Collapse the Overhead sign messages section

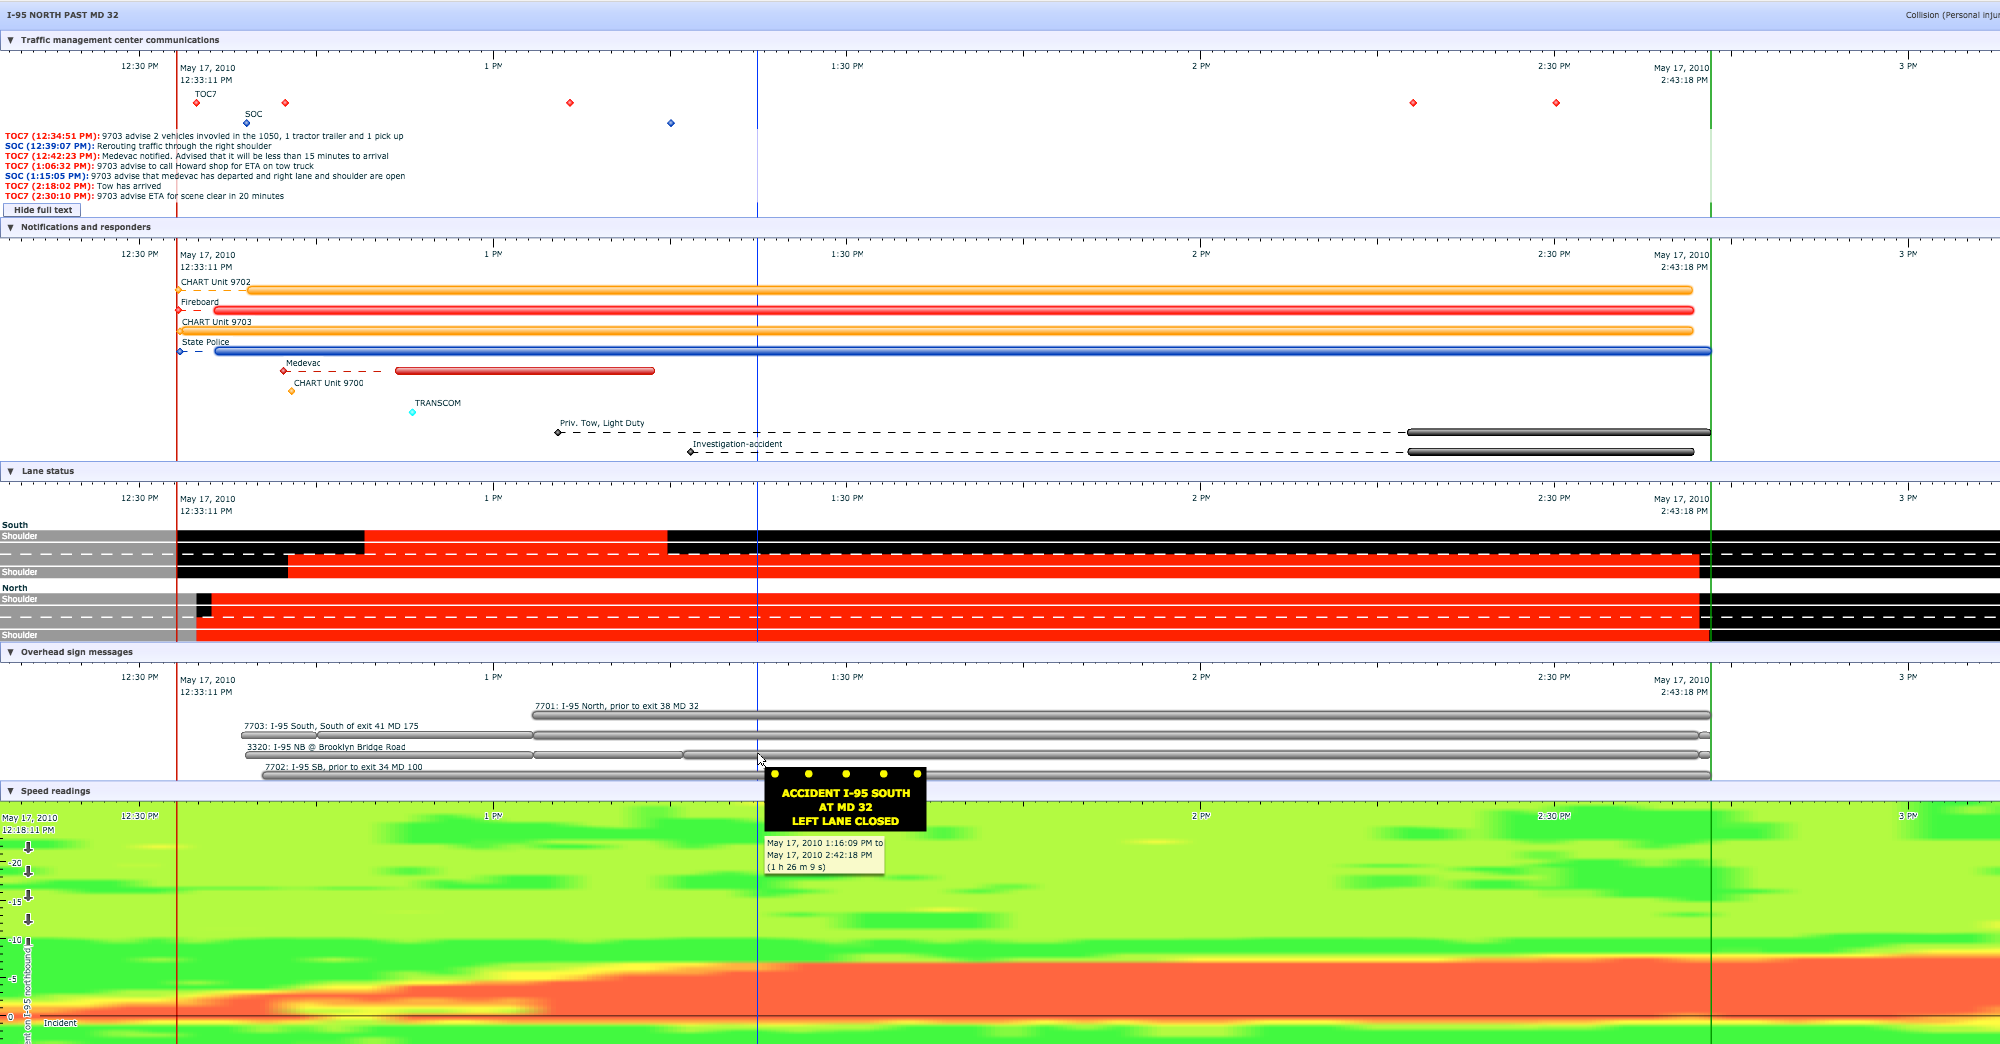click(9, 651)
